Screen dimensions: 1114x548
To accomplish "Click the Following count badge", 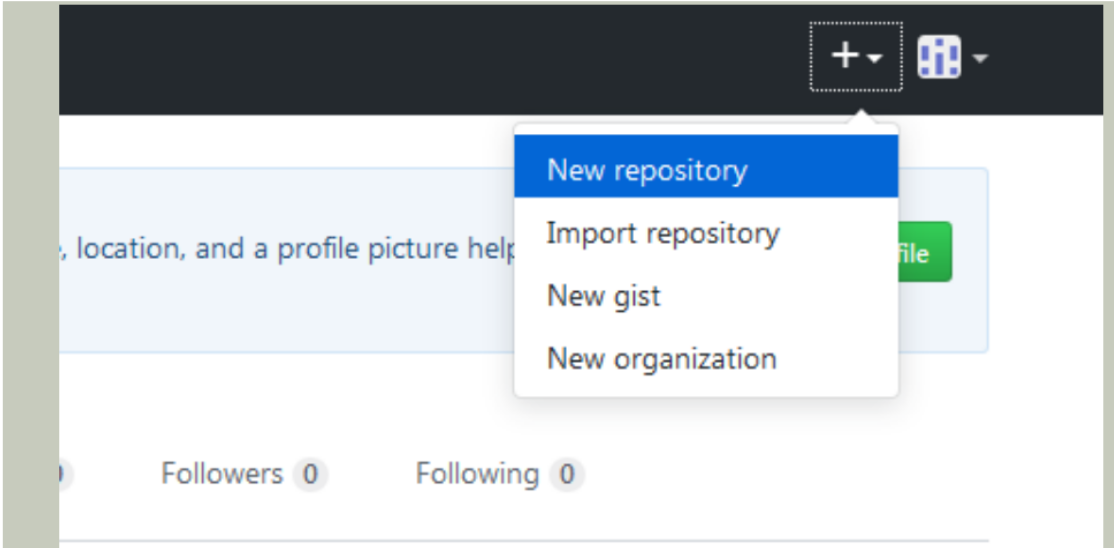I will tap(567, 474).
